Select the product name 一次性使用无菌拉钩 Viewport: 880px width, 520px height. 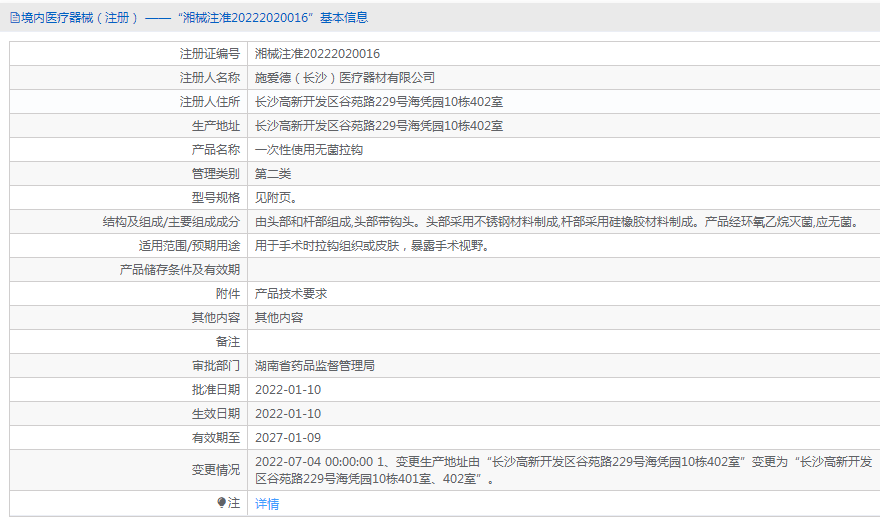click(x=309, y=150)
